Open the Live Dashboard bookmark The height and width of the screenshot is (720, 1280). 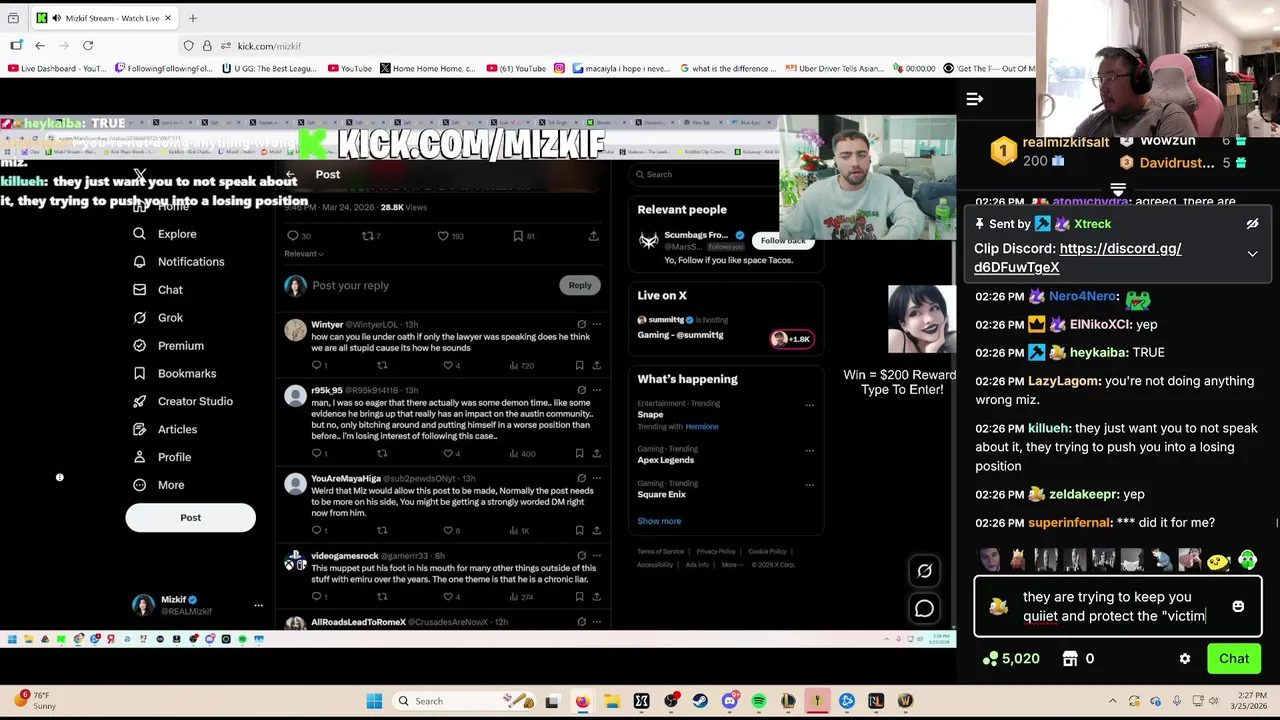(57, 69)
